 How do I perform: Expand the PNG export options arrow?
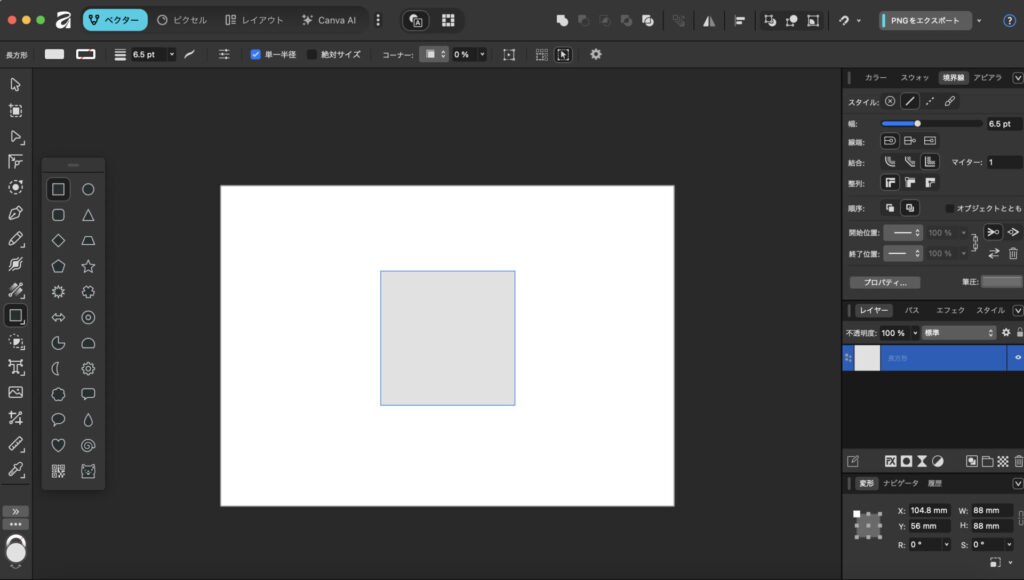(978, 20)
